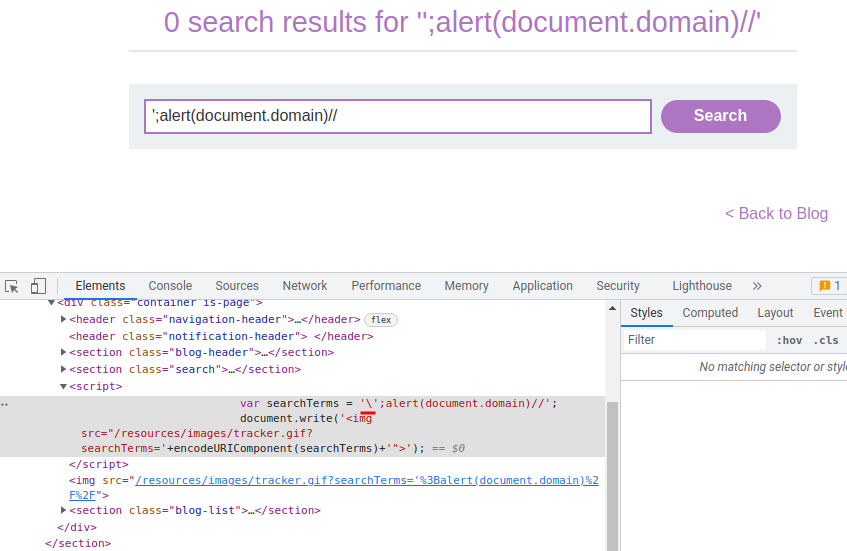Open the Application tab

[542, 286]
